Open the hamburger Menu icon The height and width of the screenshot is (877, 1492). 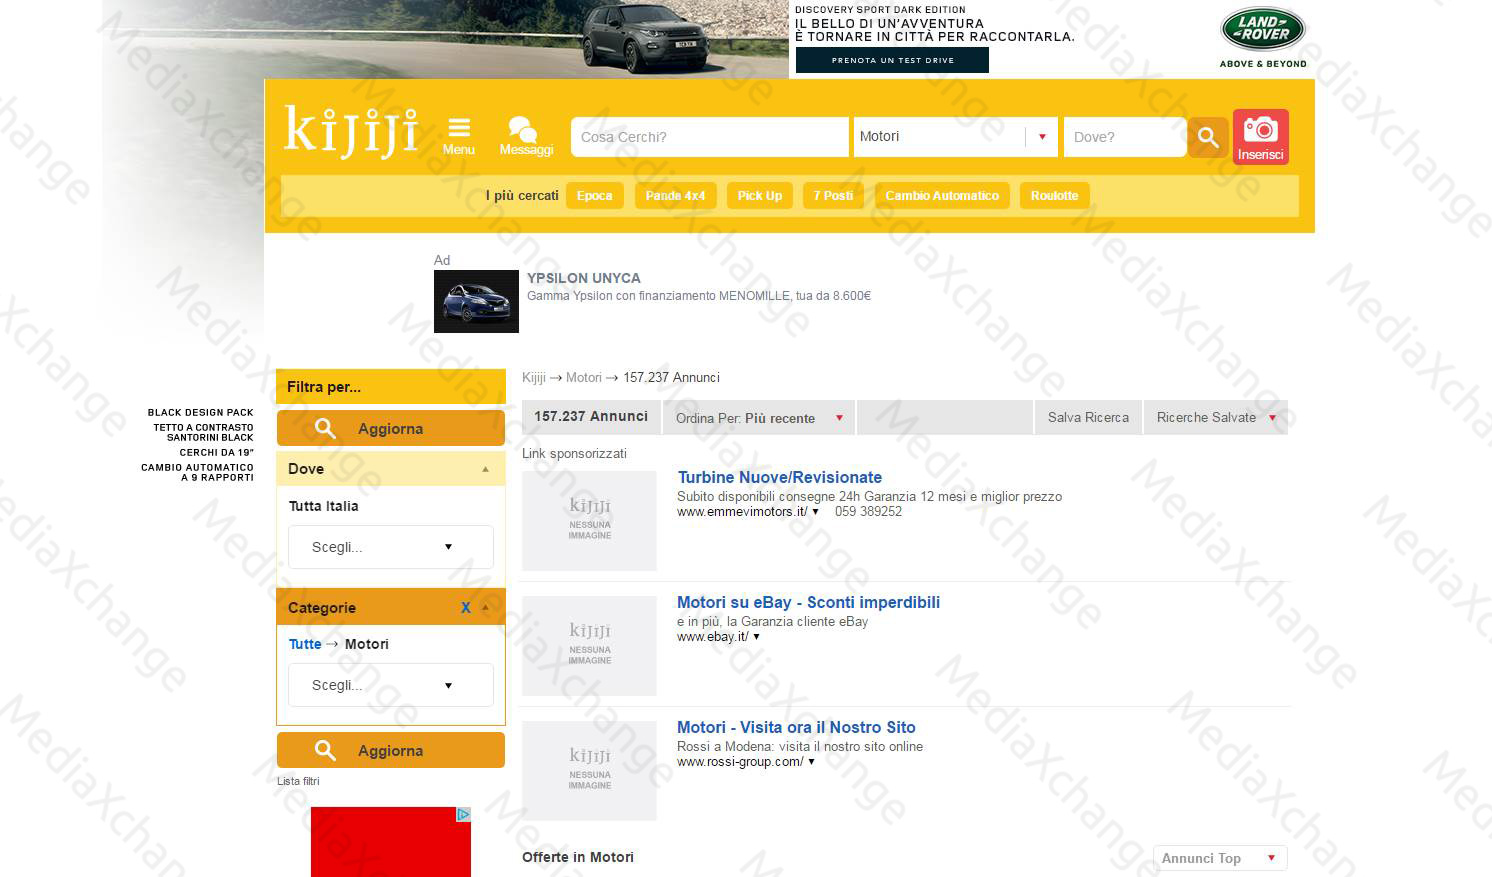pos(459,136)
